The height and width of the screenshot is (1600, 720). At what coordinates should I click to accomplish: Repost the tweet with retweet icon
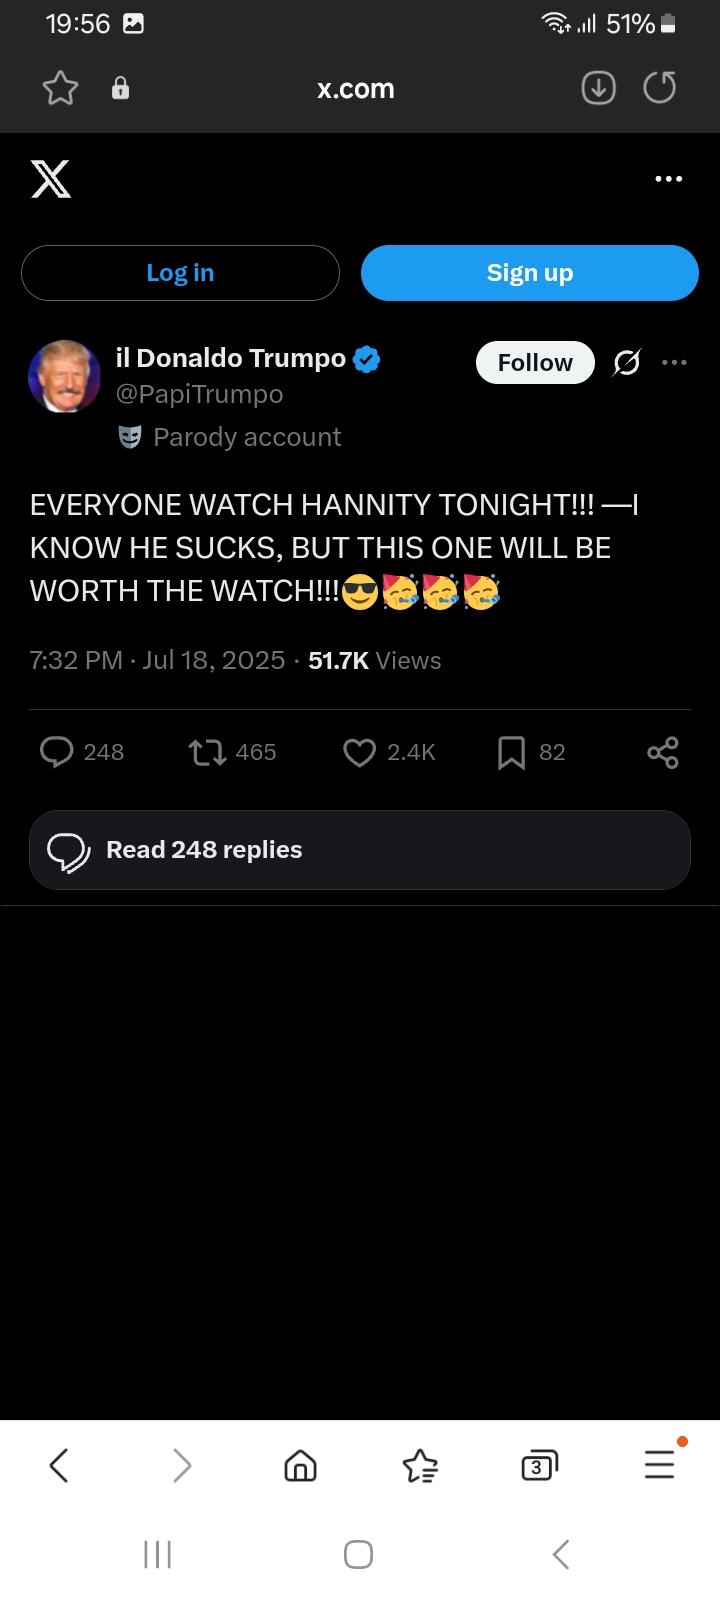[208, 752]
